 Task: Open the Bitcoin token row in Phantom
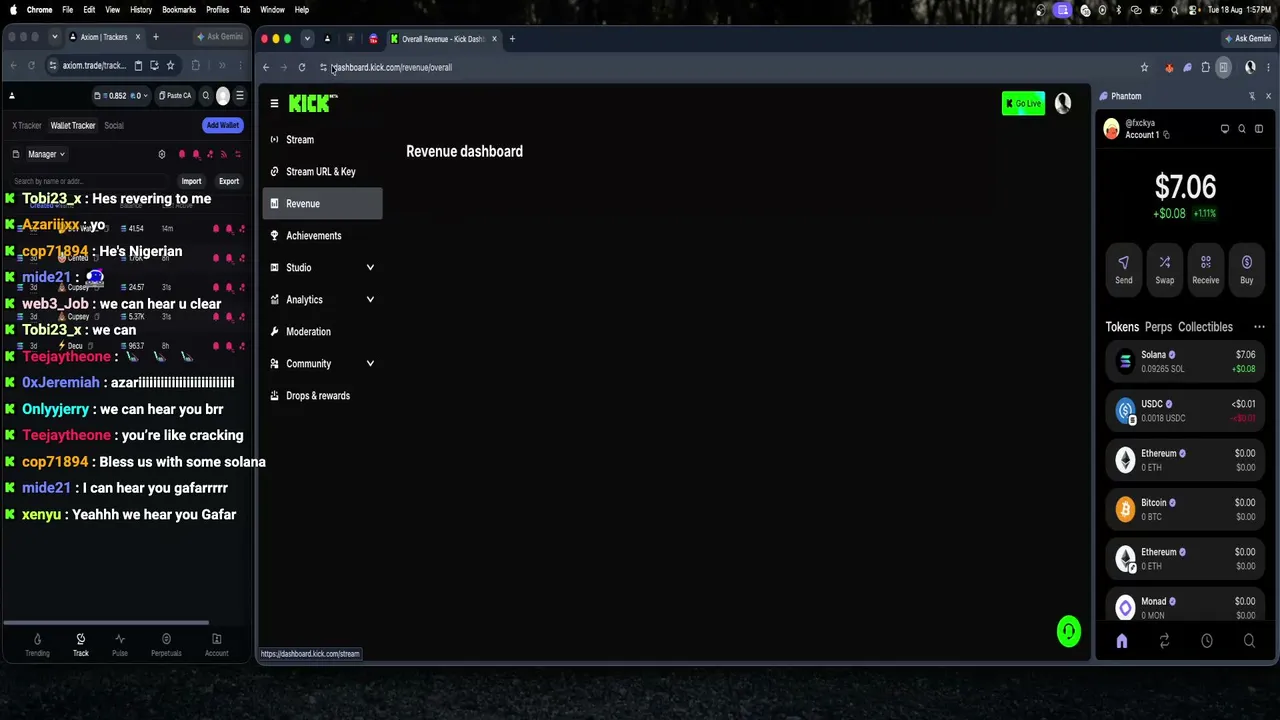pyautogui.click(x=1186, y=509)
